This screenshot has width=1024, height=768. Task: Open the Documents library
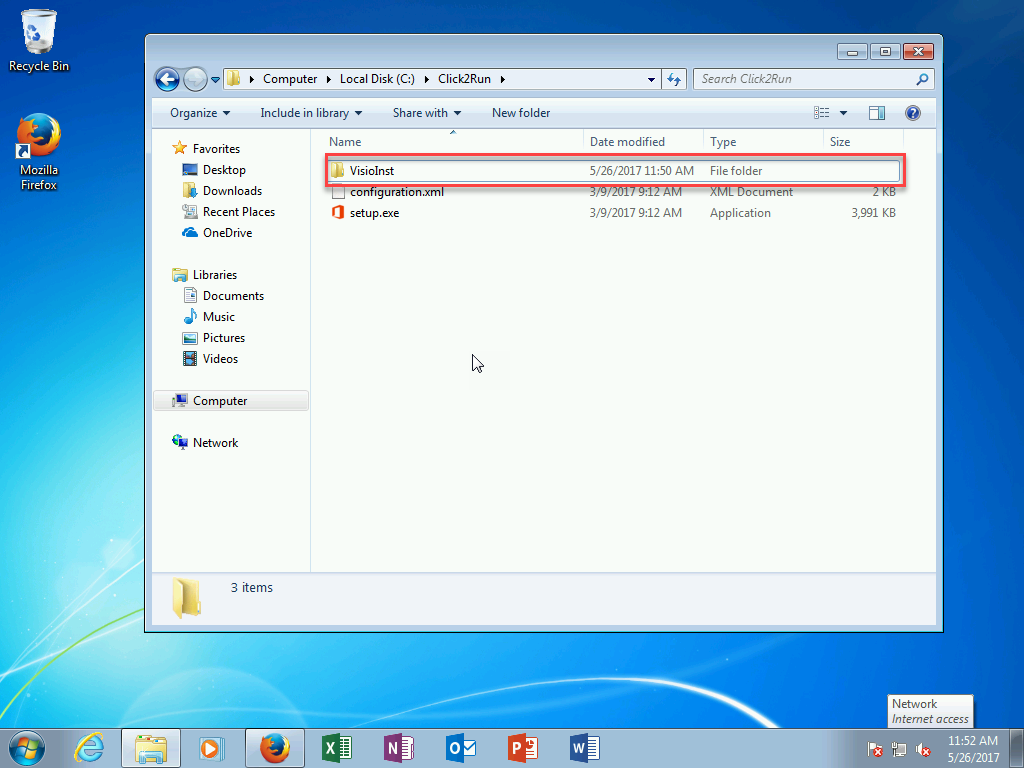[233, 296]
